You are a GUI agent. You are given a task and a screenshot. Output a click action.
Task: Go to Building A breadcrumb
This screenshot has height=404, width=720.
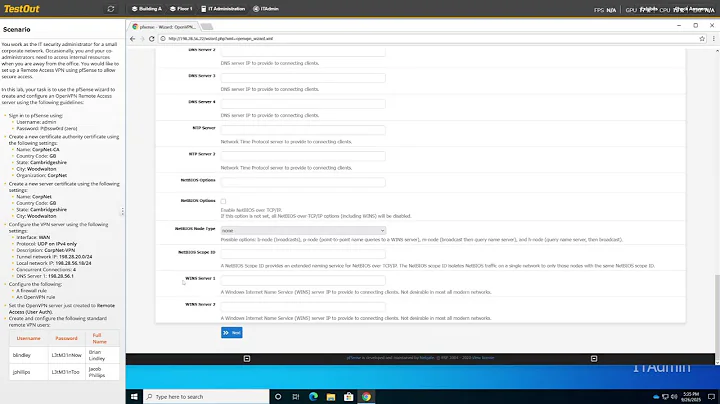[x=146, y=9]
